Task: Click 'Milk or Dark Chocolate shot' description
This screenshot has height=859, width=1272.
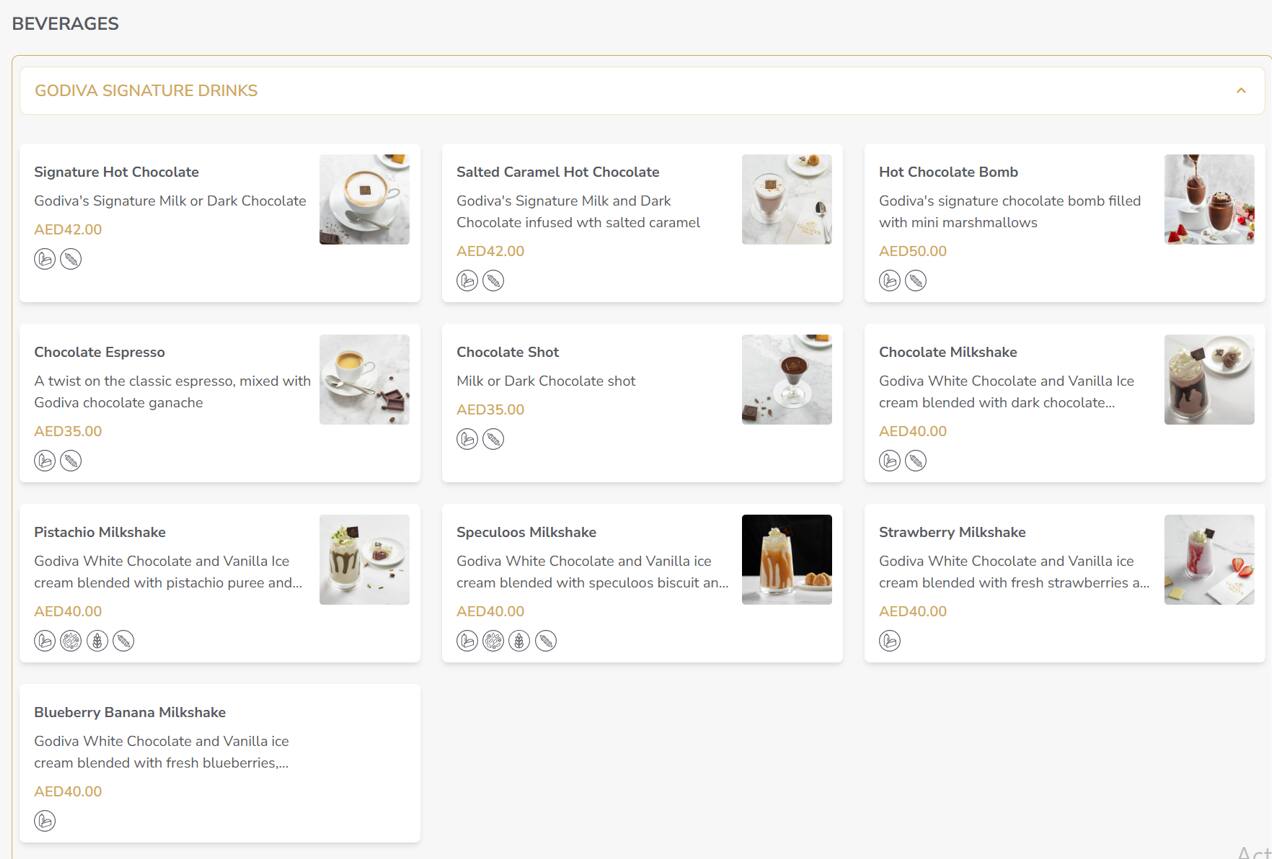Action: 546,381
